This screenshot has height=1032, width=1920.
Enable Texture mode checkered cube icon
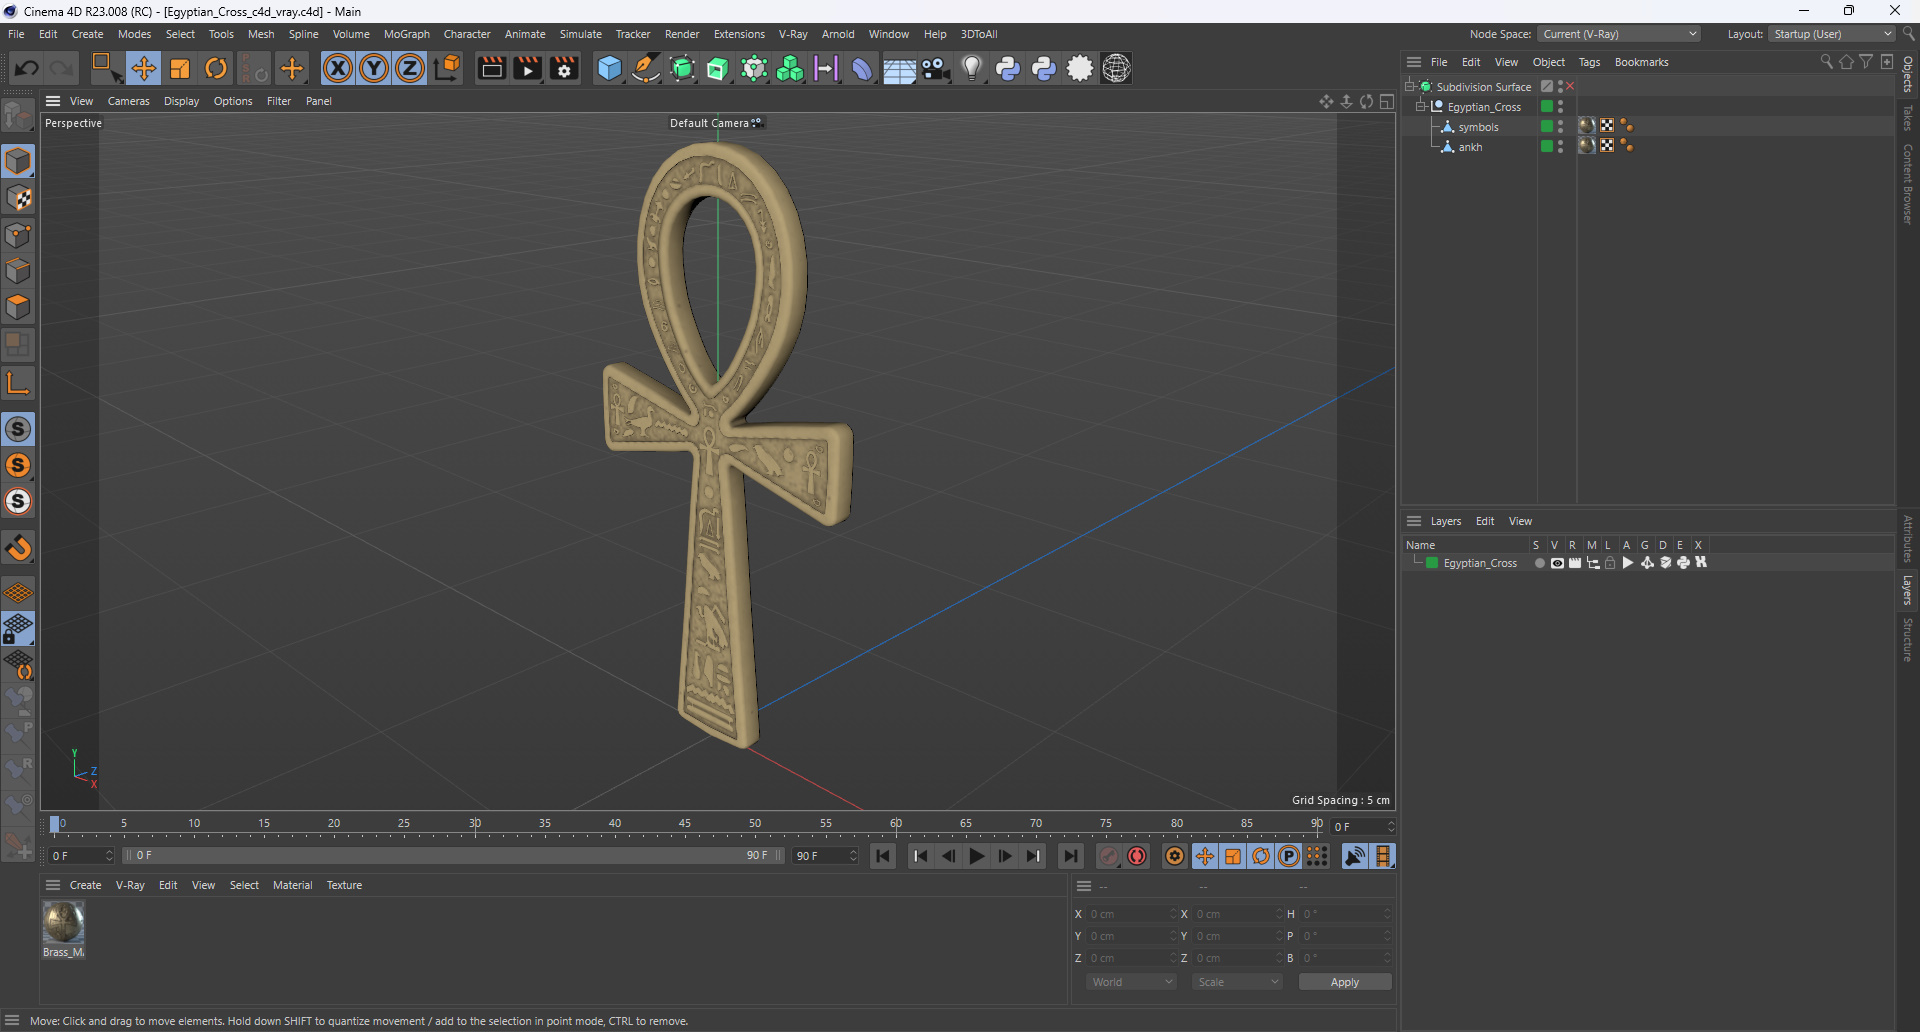[x=18, y=198]
